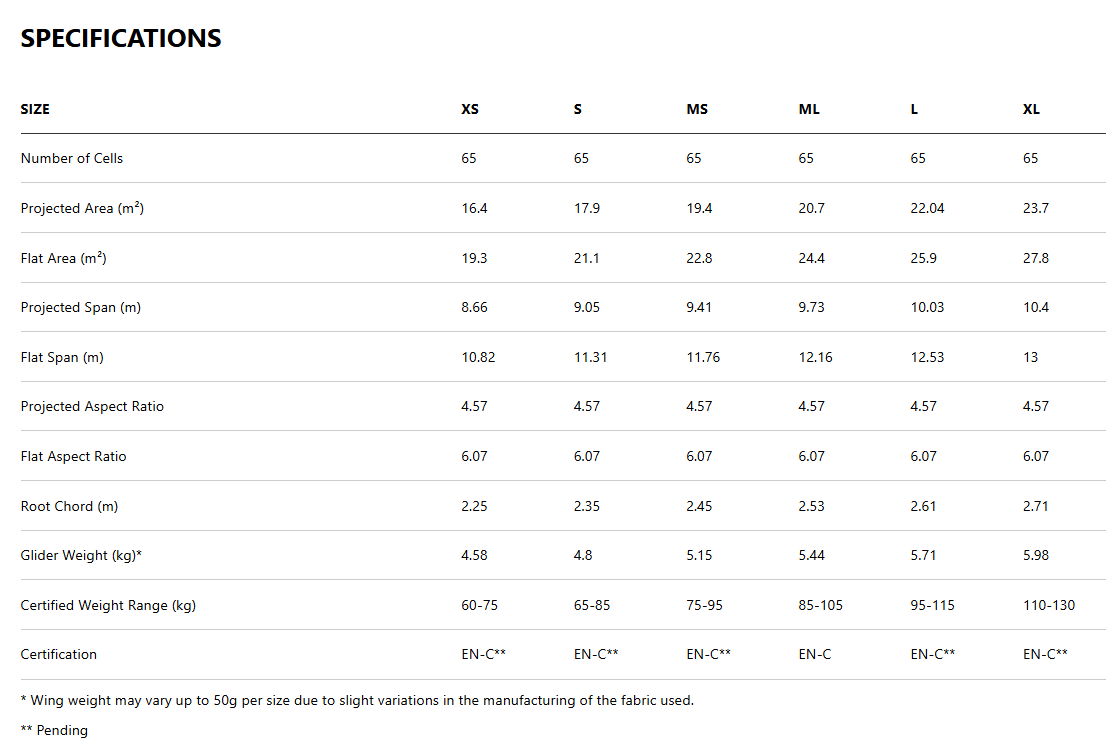Viewport: 1106px width, 752px height.
Task: Click the S flat span 11.31
Action: click(590, 357)
